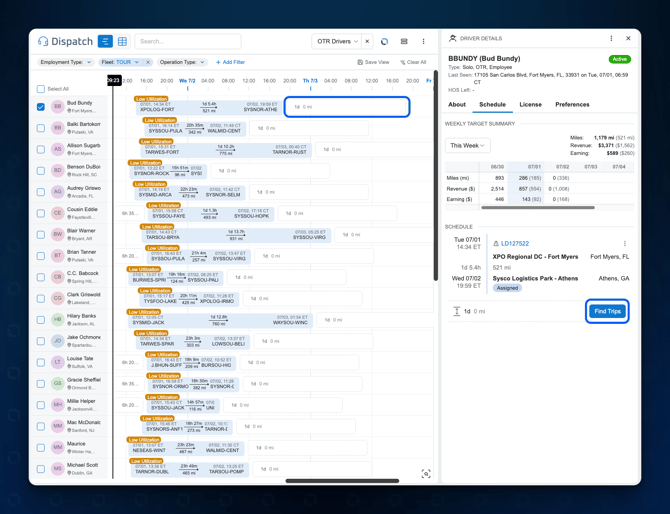This screenshot has height=514, width=670.
Task: Click Bud Bundy's BB avatar
Action: (x=58, y=106)
